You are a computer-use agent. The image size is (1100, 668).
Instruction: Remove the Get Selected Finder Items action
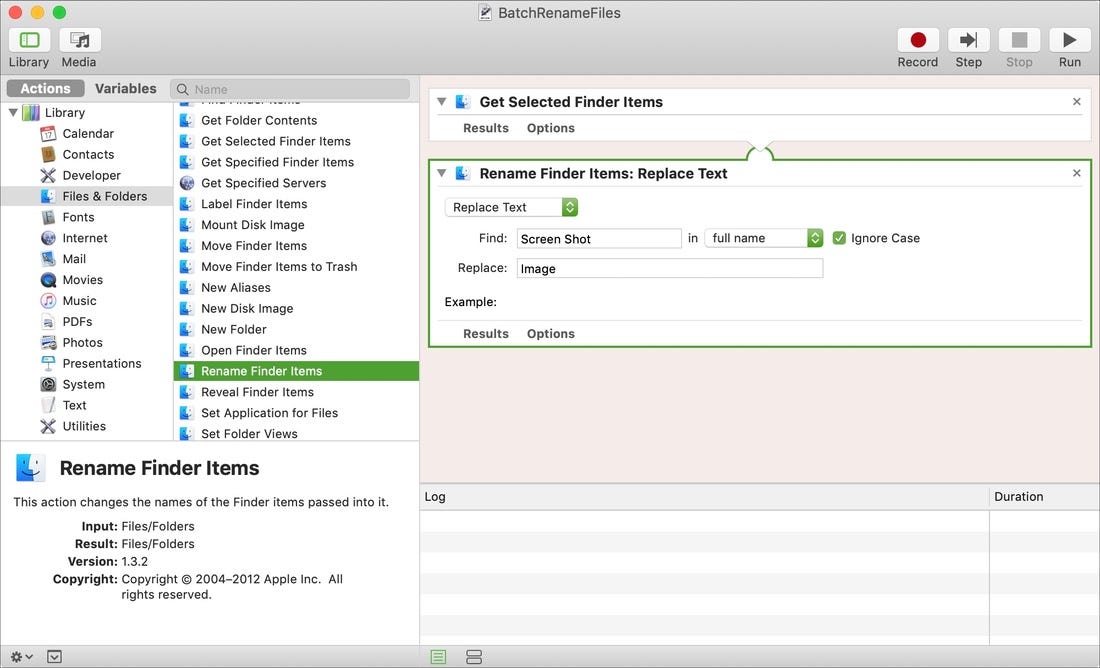coord(1077,102)
